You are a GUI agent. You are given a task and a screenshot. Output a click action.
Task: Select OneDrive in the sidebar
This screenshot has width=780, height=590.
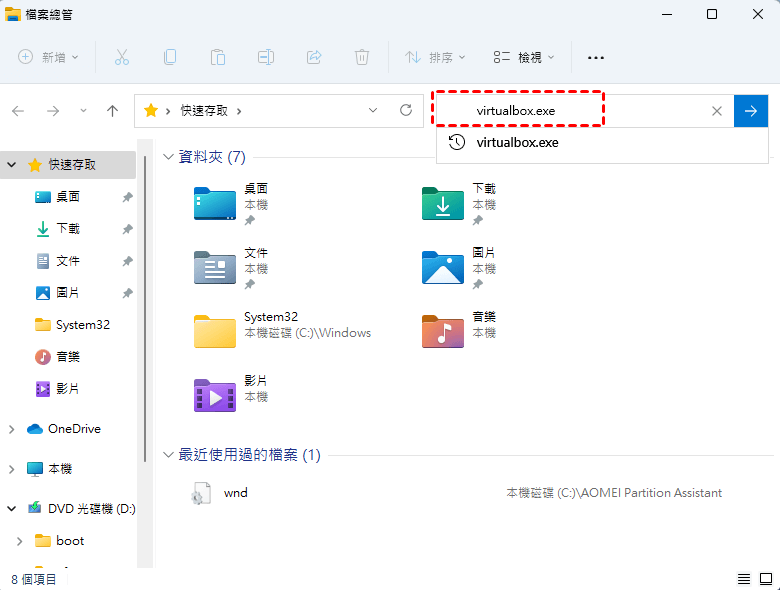pos(64,429)
